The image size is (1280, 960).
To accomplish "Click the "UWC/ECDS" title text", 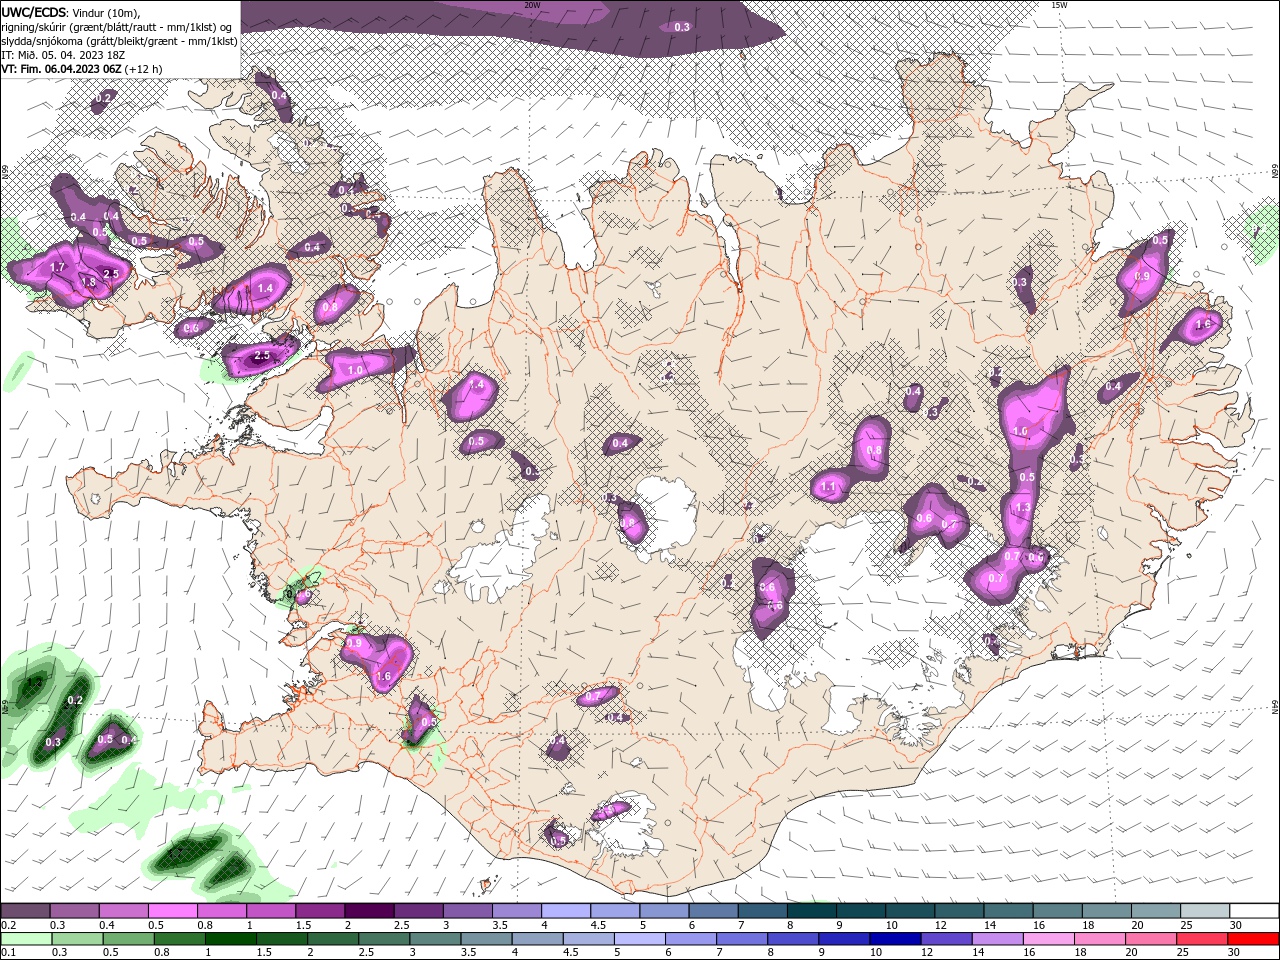I will [34, 12].
